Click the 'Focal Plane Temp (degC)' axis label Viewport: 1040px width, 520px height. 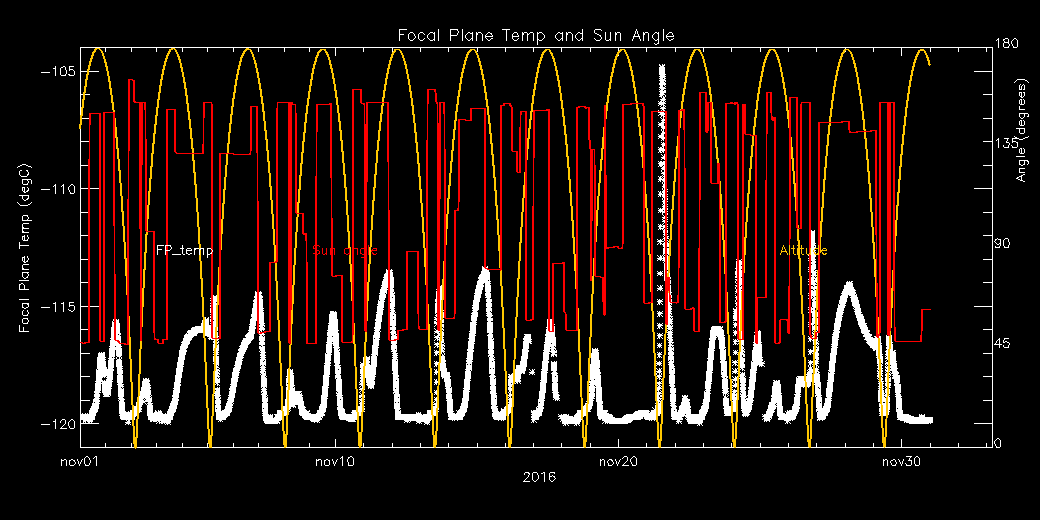(25, 247)
